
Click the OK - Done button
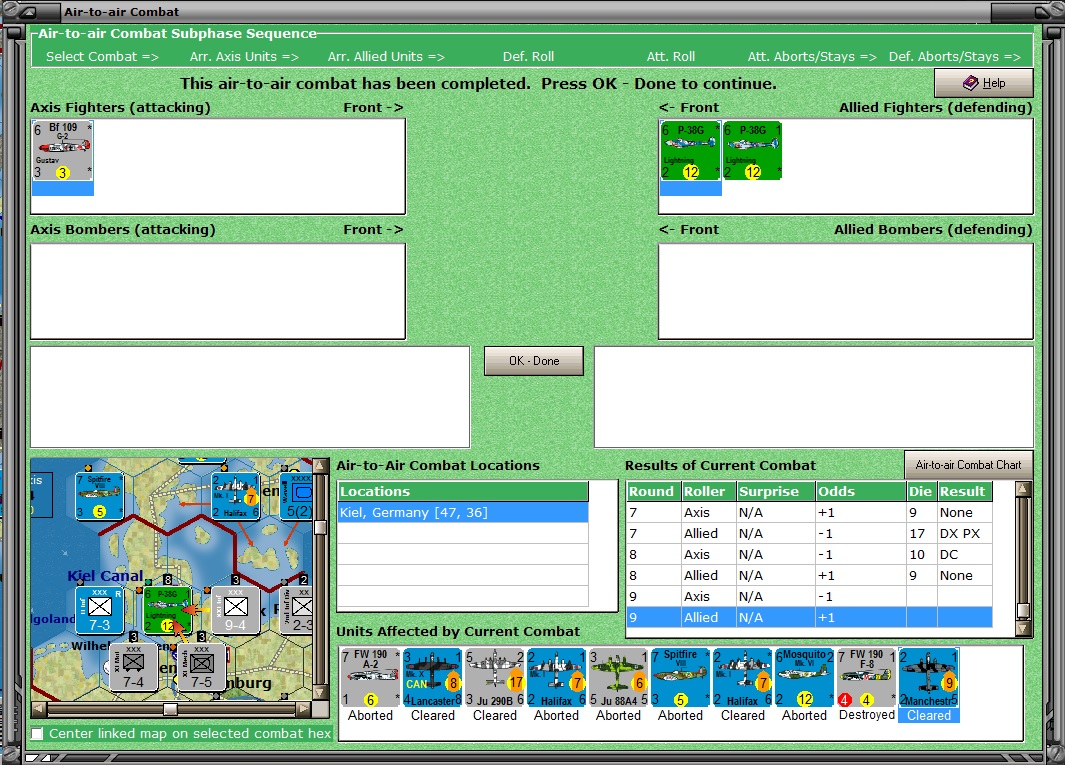tap(534, 361)
